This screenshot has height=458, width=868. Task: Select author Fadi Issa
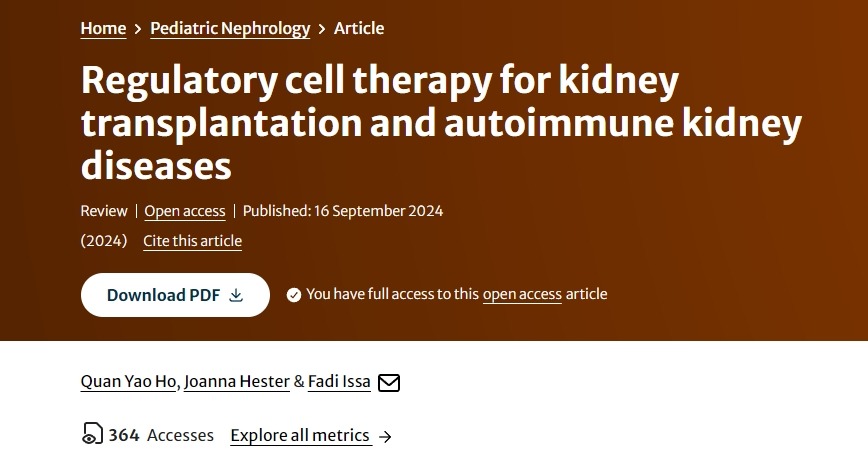(x=339, y=382)
